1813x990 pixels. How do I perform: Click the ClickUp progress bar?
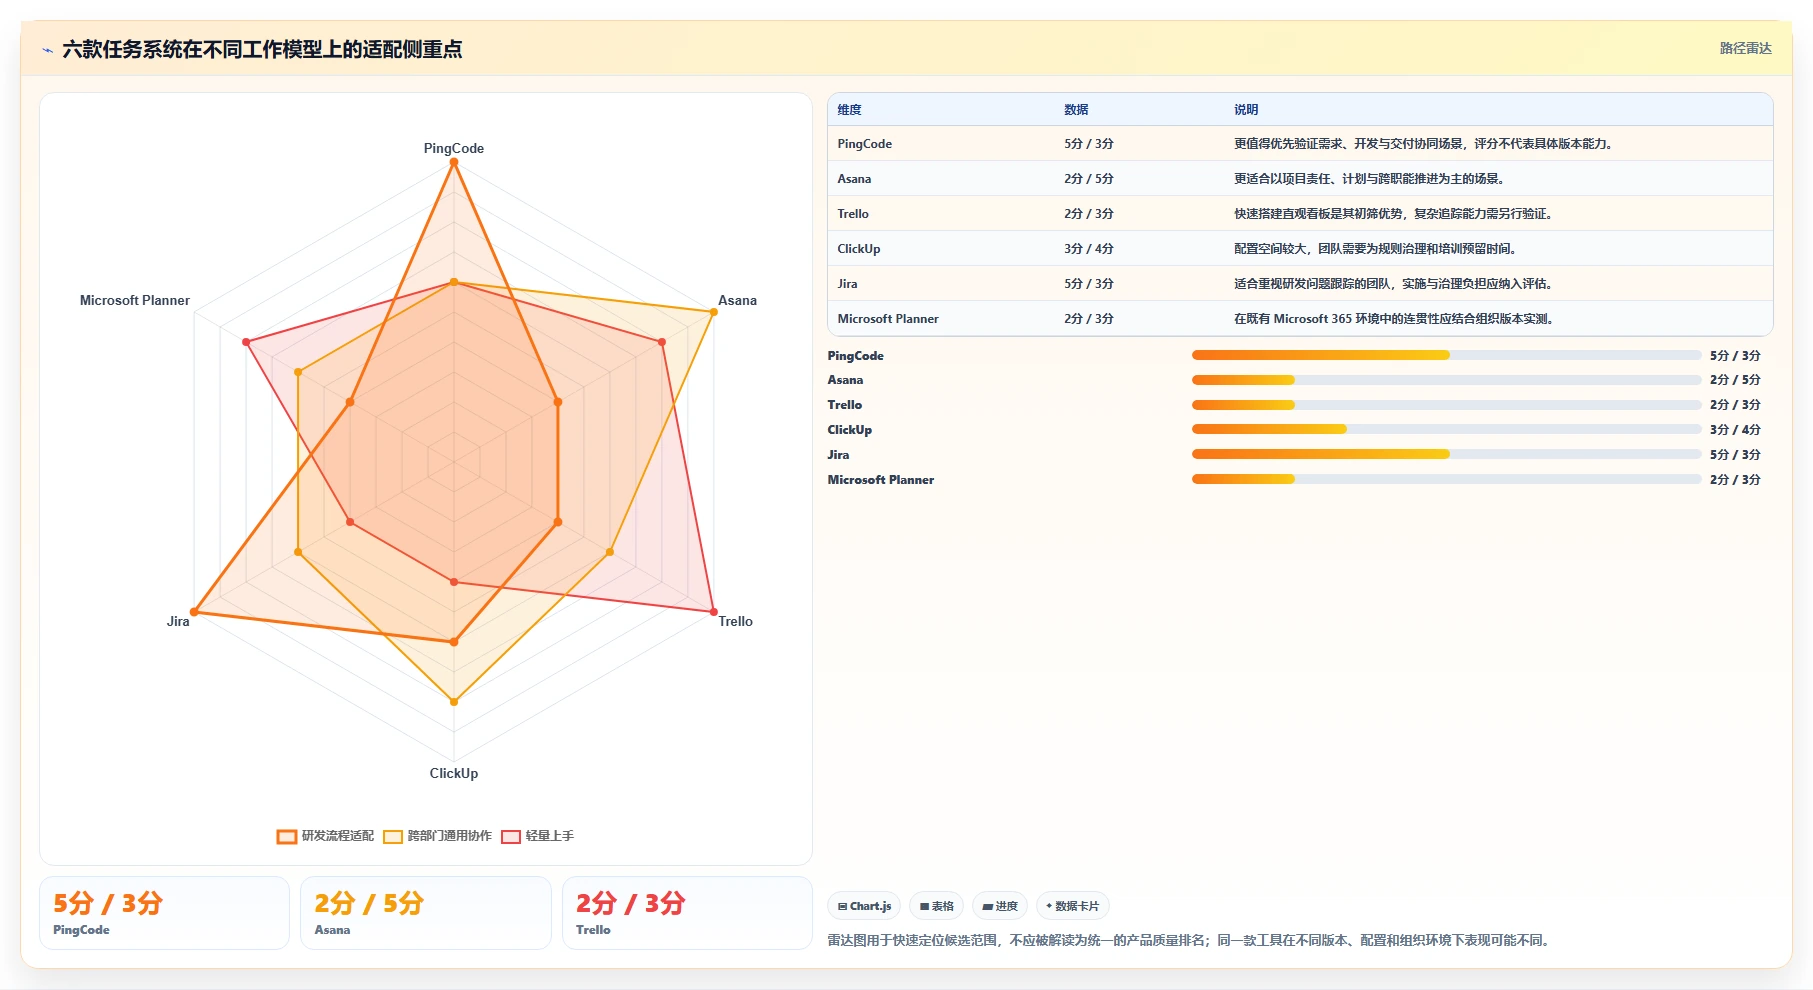pos(1446,429)
